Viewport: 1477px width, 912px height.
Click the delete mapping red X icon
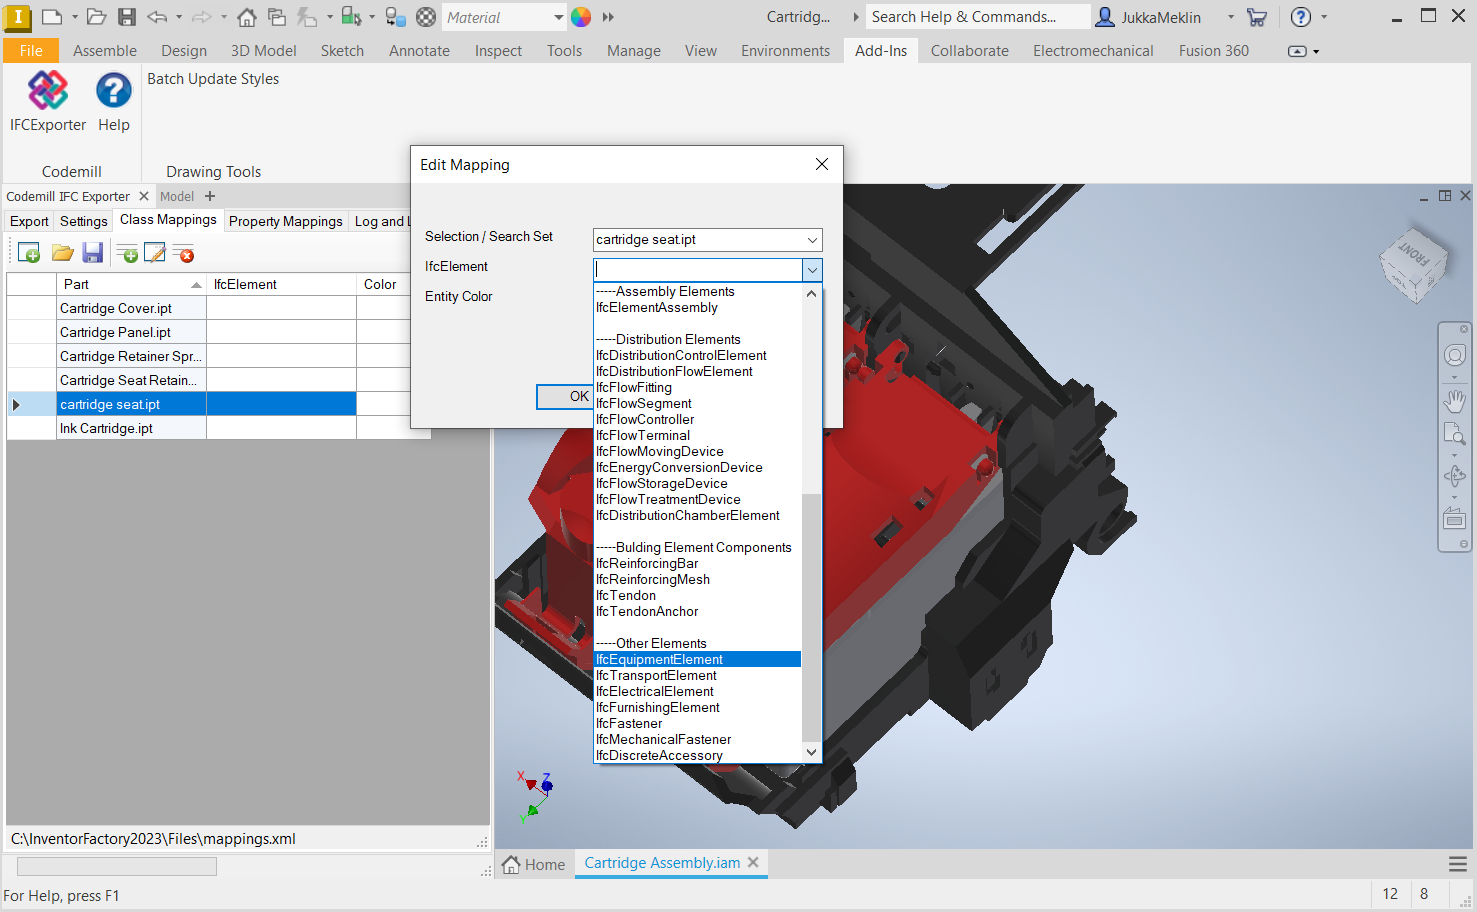pyautogui.click(x=183, y=254)
